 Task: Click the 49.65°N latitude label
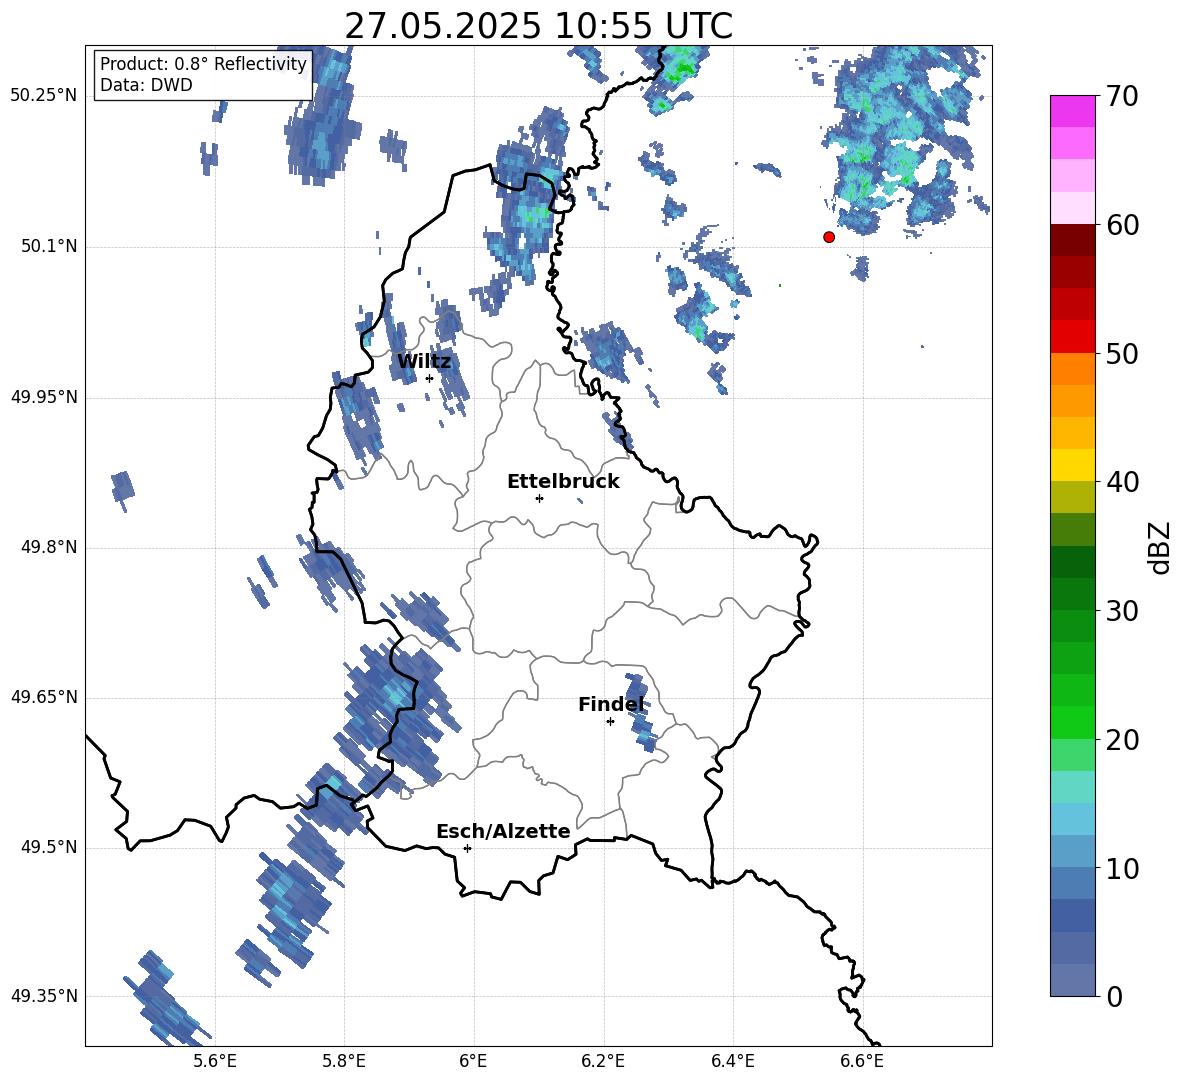44,696
